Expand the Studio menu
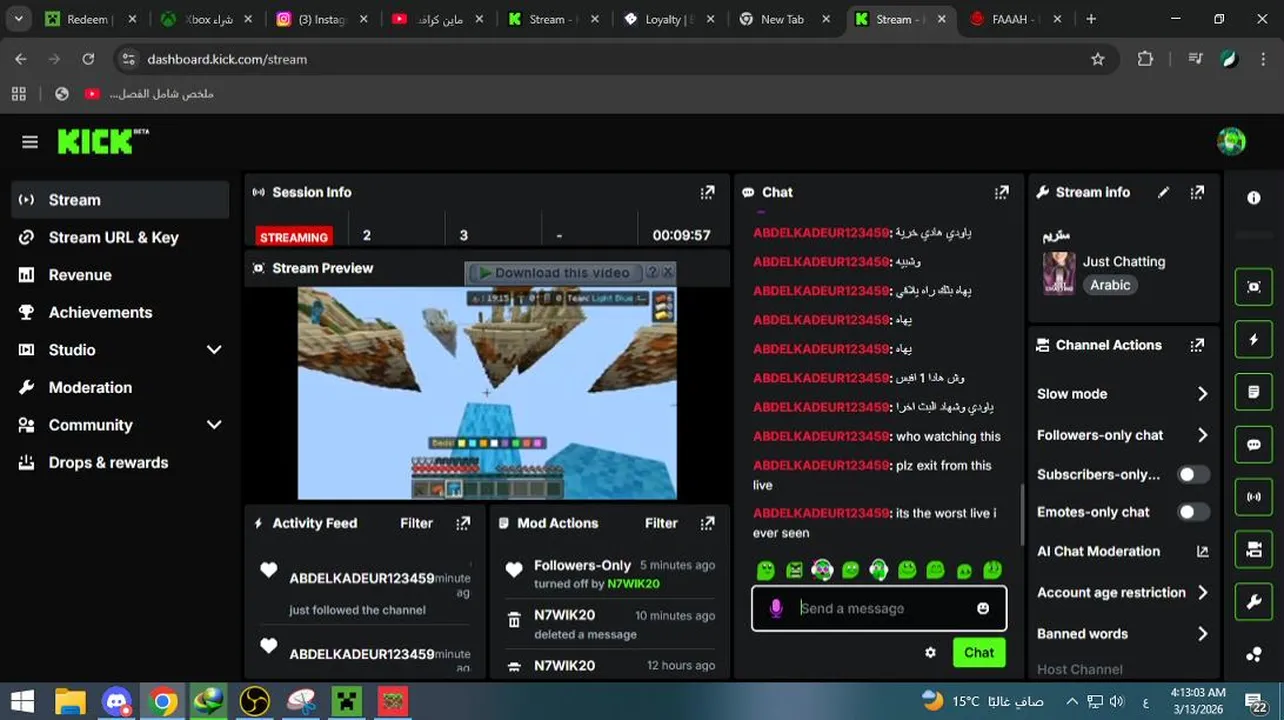 pyautogui.click(x=214, y=350)
